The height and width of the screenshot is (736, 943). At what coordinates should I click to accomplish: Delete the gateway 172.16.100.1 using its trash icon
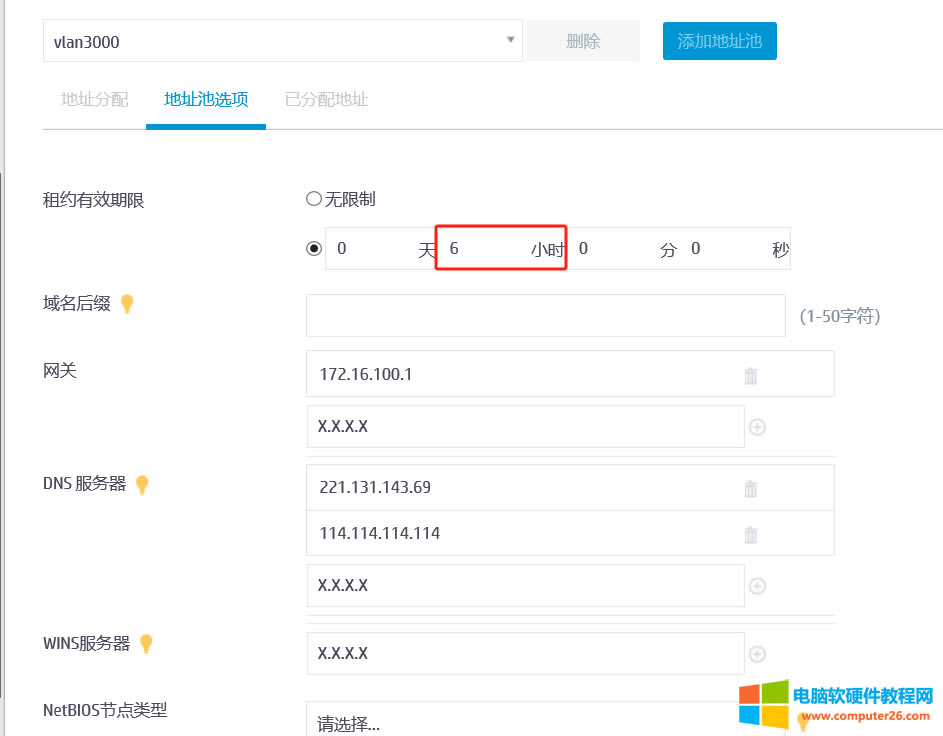pos(751,373)
